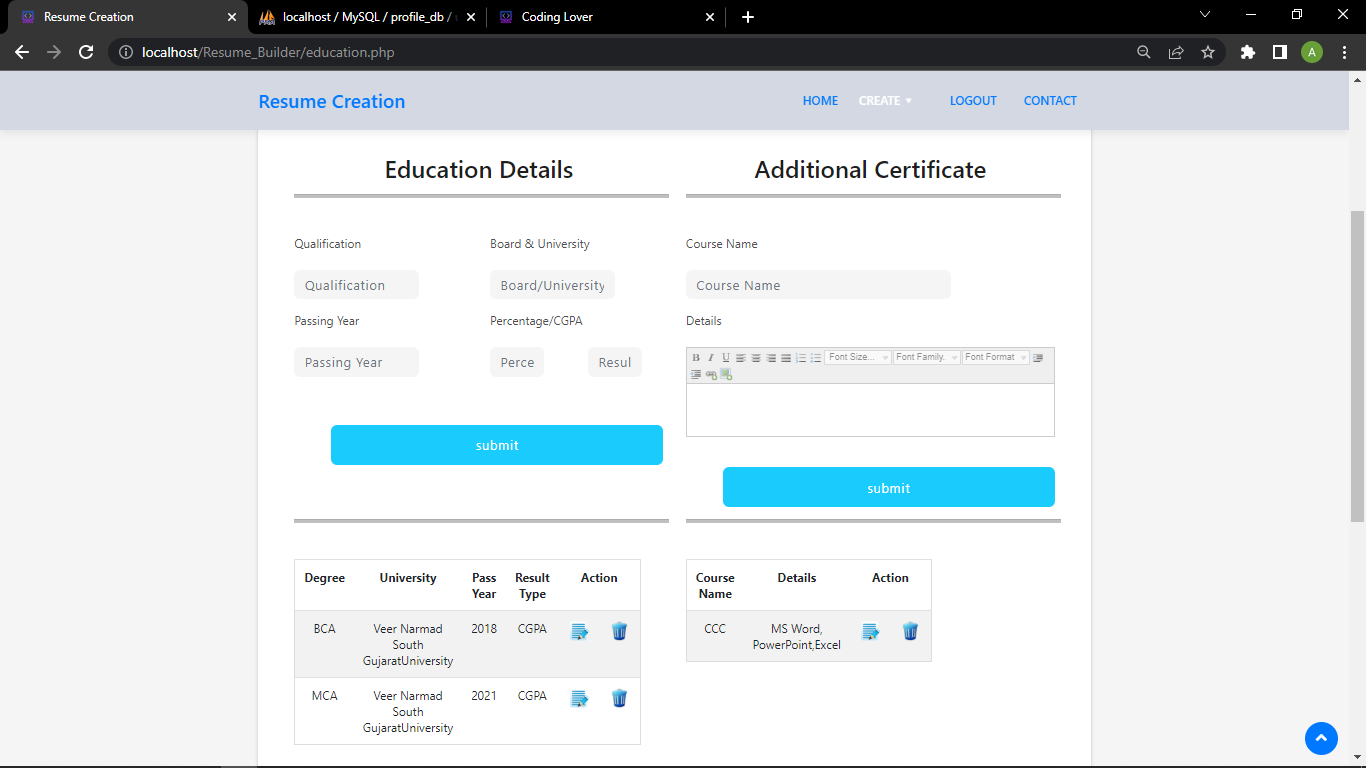Edit the CCC certificate row
This screenshot has width=1366, height=768.
[x=871, y=632]
